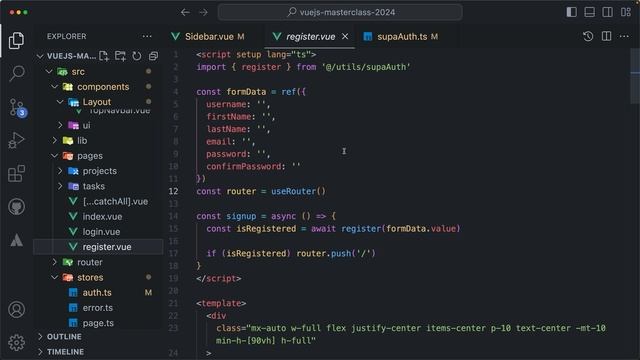
Task: Open Source Control view with 3 badge
Action: pyautogui.click(x=17, y=108)
